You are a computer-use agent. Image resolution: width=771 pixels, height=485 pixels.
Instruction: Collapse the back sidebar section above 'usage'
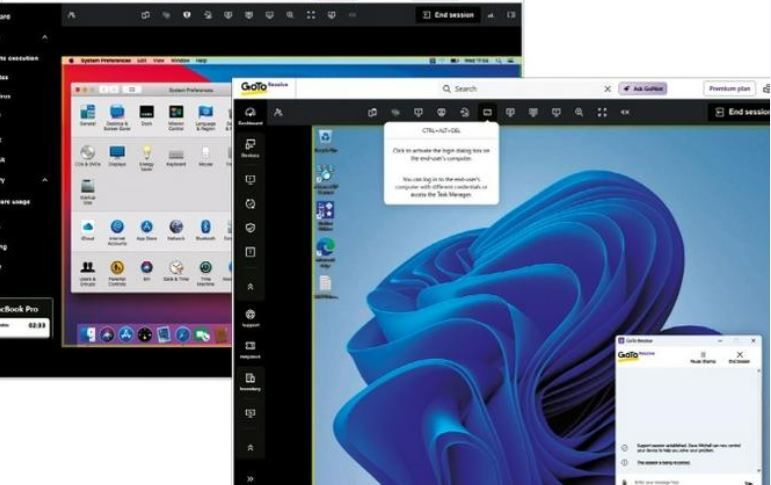tap(45, 180)
